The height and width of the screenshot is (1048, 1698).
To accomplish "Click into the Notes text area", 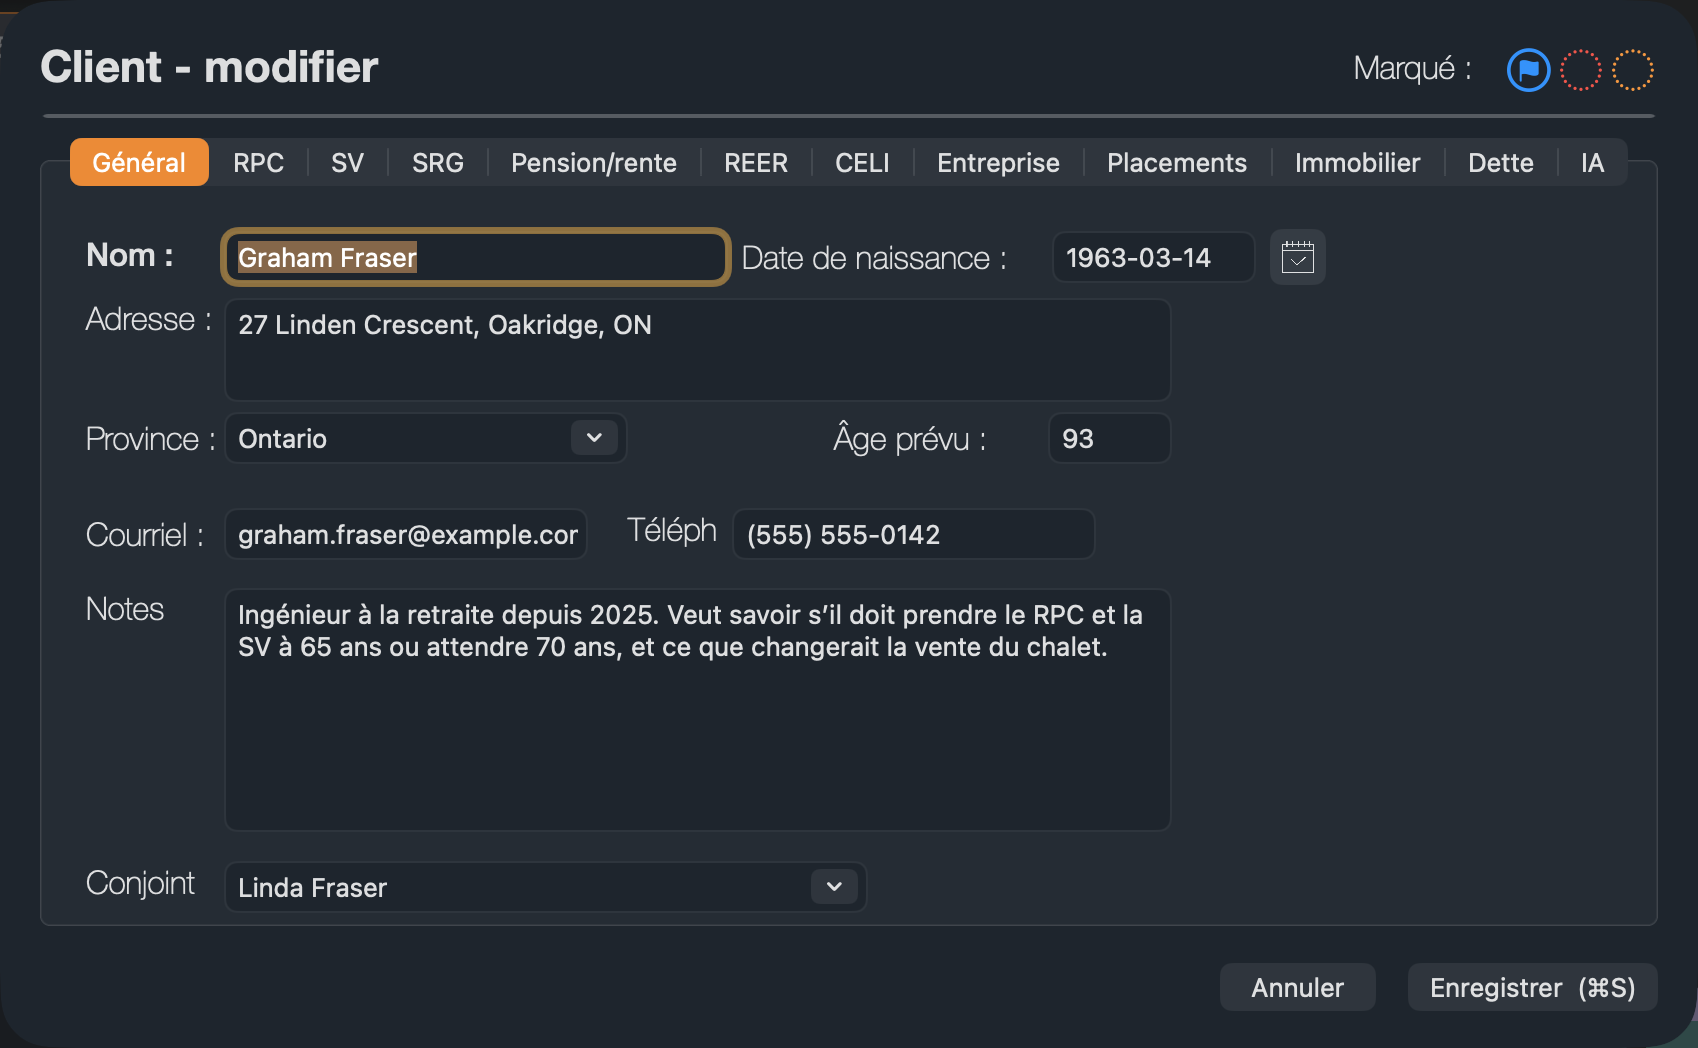I will pyautogui.click(x=697, y=710).
